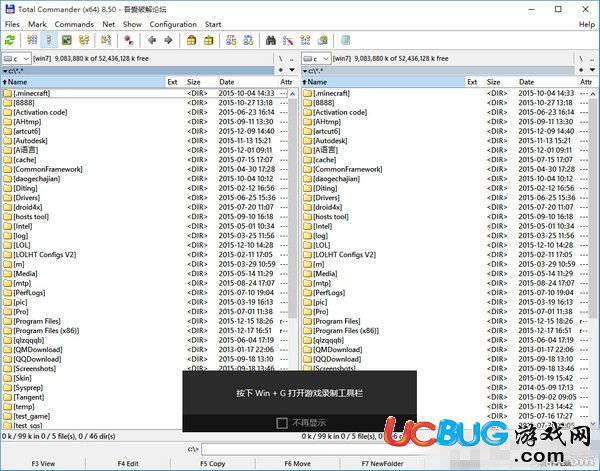Open the Show menu
The height and width of the screenshot is (471, 600).
[x=132, y=24]
